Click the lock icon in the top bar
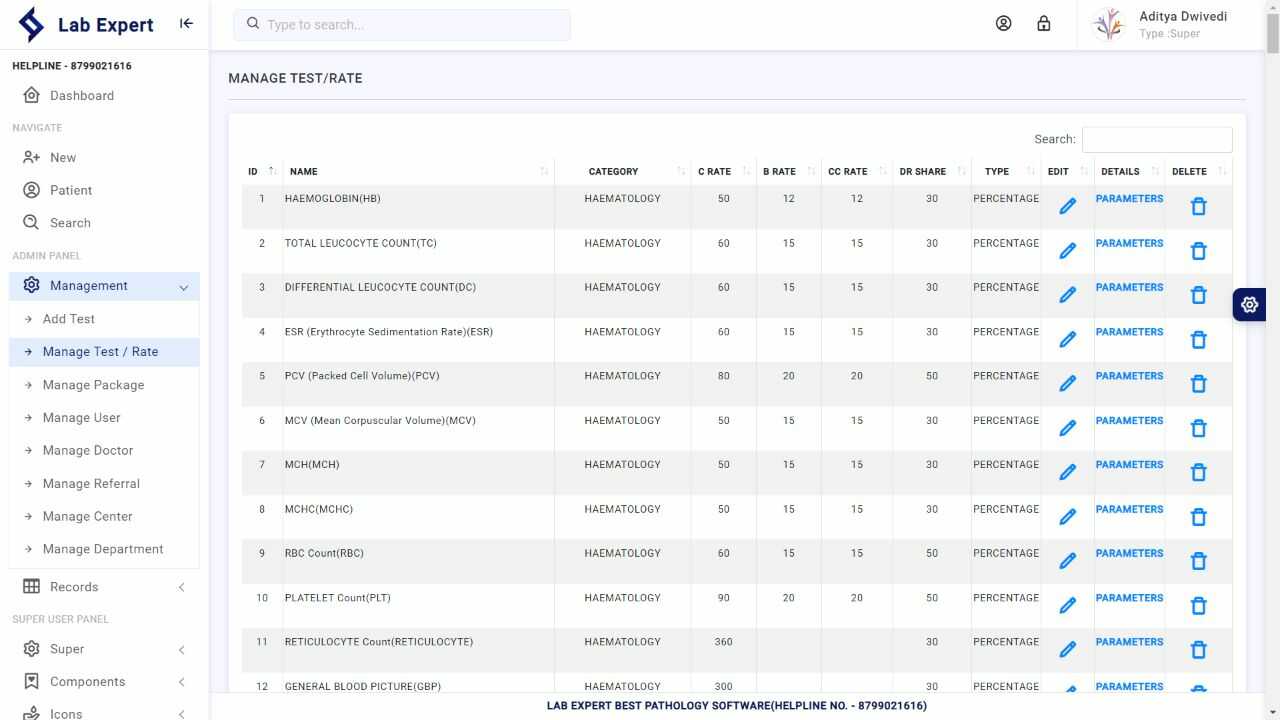 pos(1043,22)
